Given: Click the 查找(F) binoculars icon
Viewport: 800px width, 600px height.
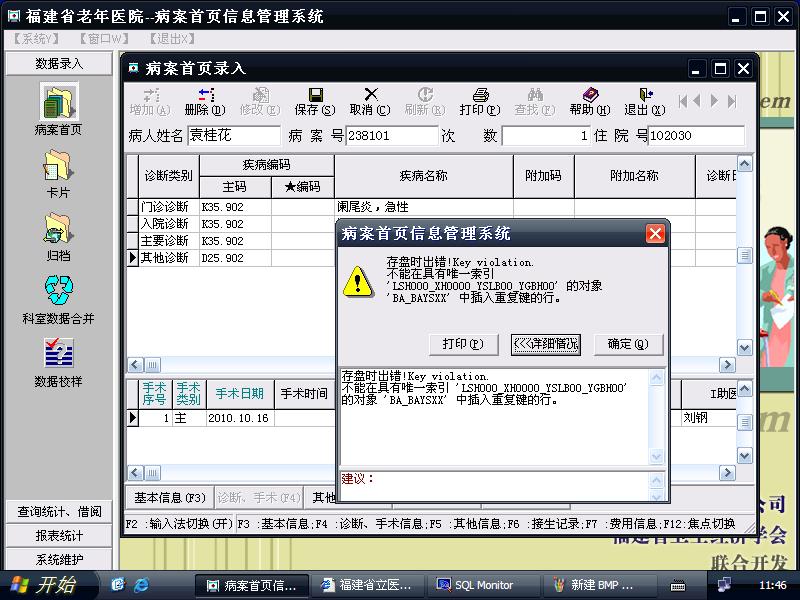Looking at the screenshot, I should pos(535,102).
